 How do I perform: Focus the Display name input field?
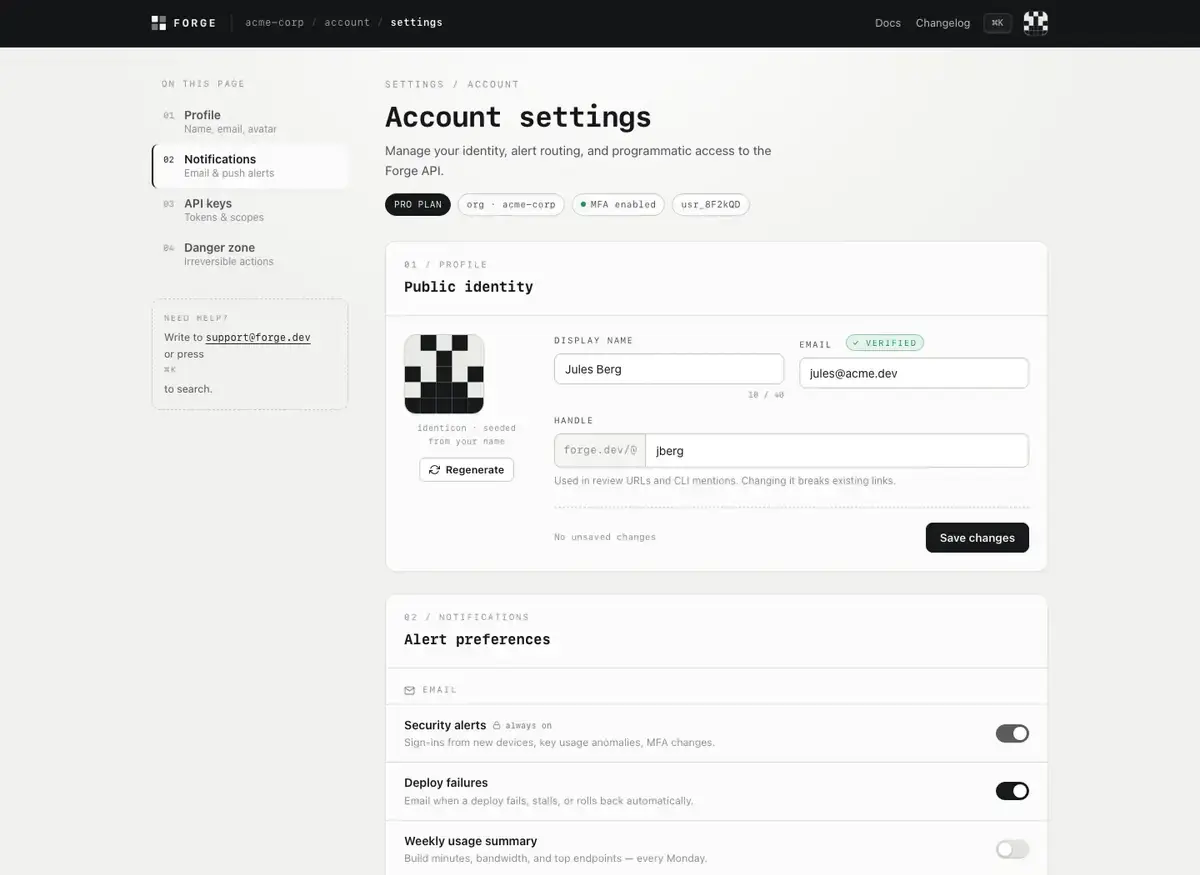click(x=669, y=369)
